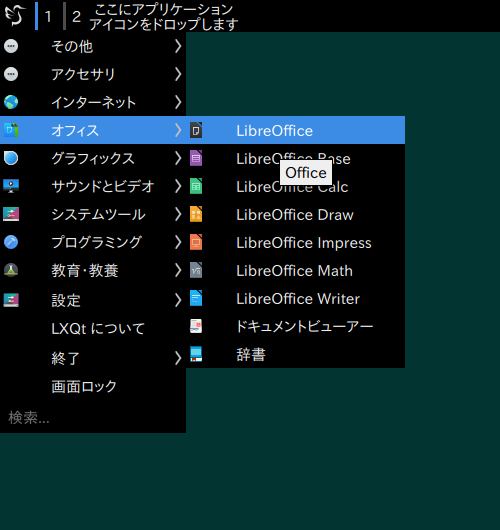The image size is (500, 530).
Task: Click the LibreOffice Writer blue icon
Action: 196,298
